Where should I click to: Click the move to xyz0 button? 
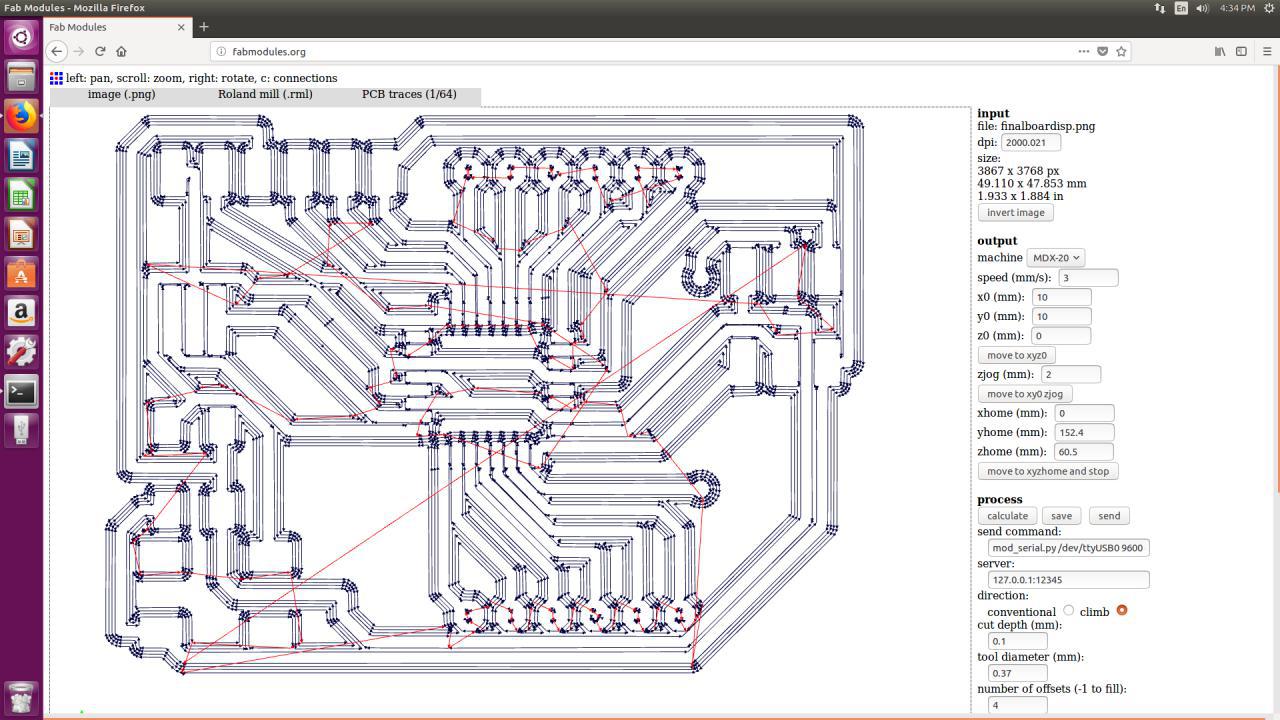tap(1016, 355)
